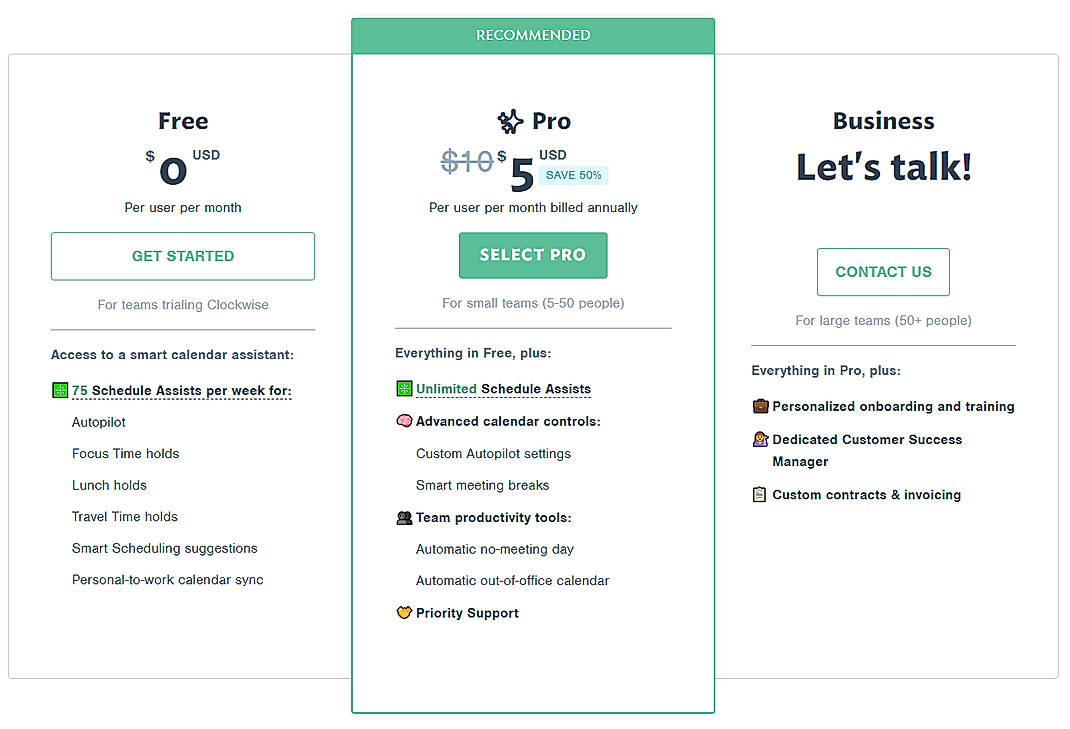This screenshot has width=1070, height=729.
Task: Click the green grid icon before 75 Schedule Assists
Action: coord(59,390)
